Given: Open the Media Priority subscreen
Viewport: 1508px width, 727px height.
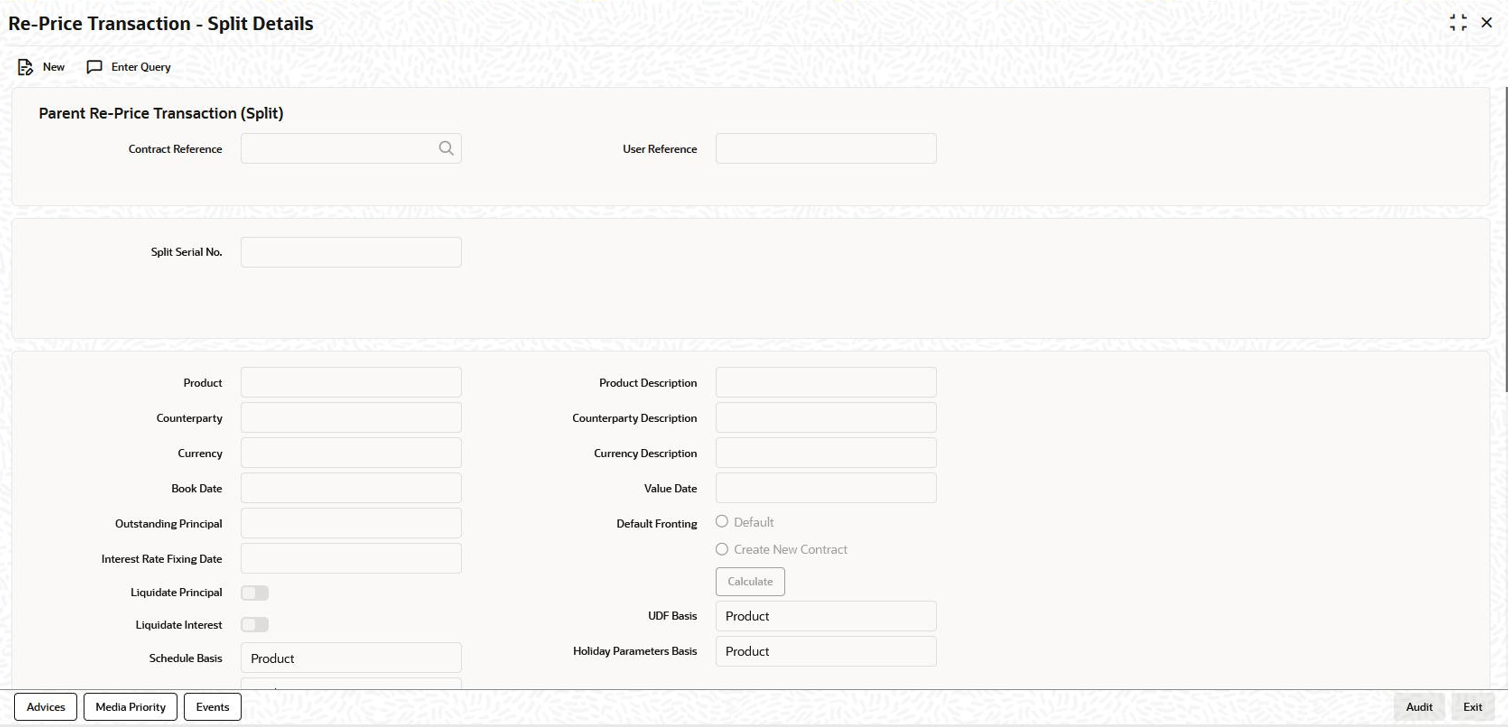Looking at the screenshot, I should [x=131, y=707].
